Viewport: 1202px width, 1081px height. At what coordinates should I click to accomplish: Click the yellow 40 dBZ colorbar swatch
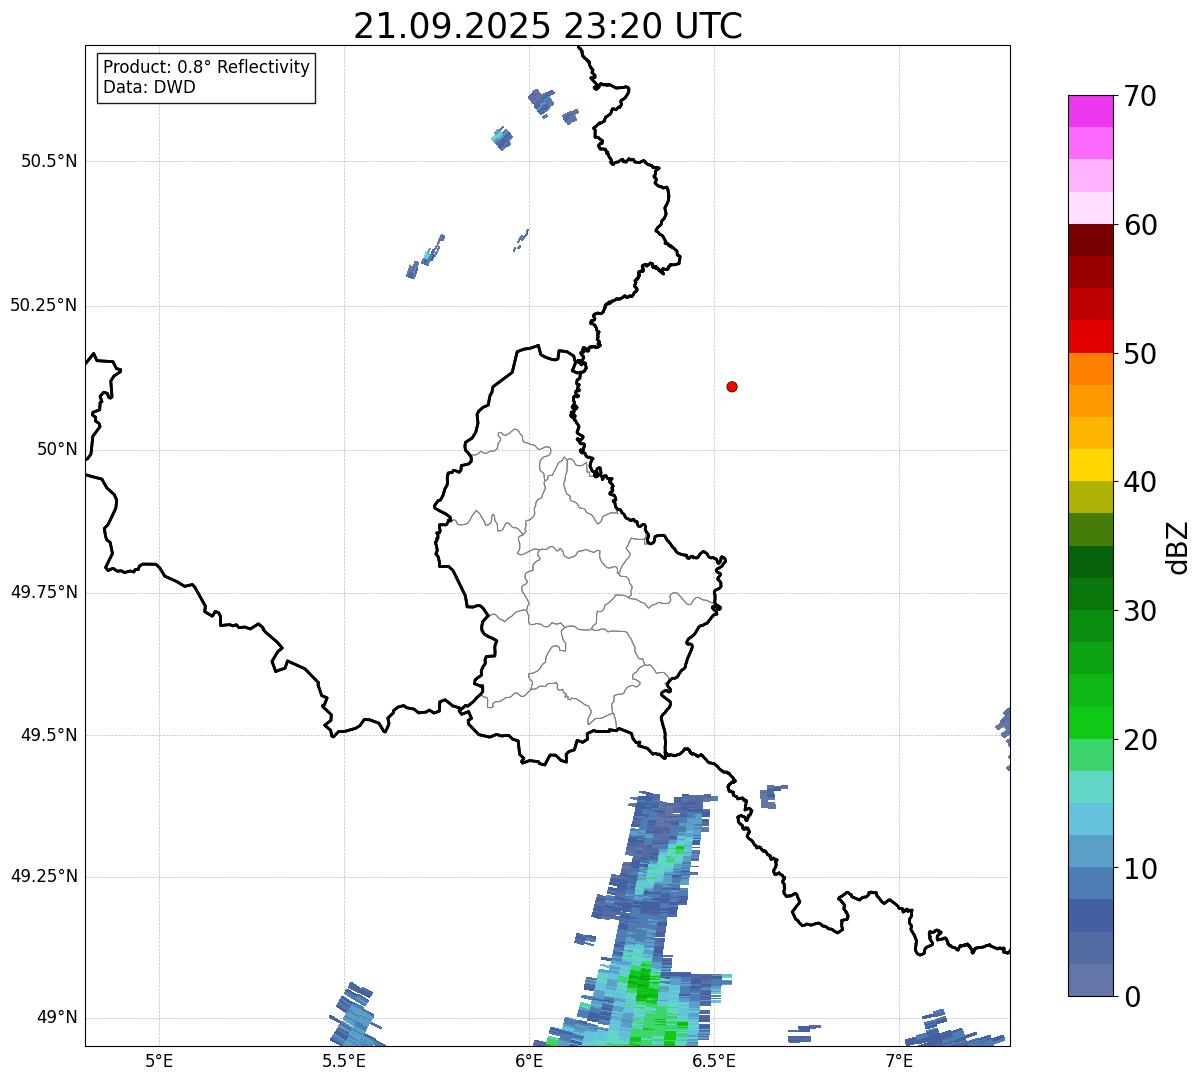[1090, 466]
